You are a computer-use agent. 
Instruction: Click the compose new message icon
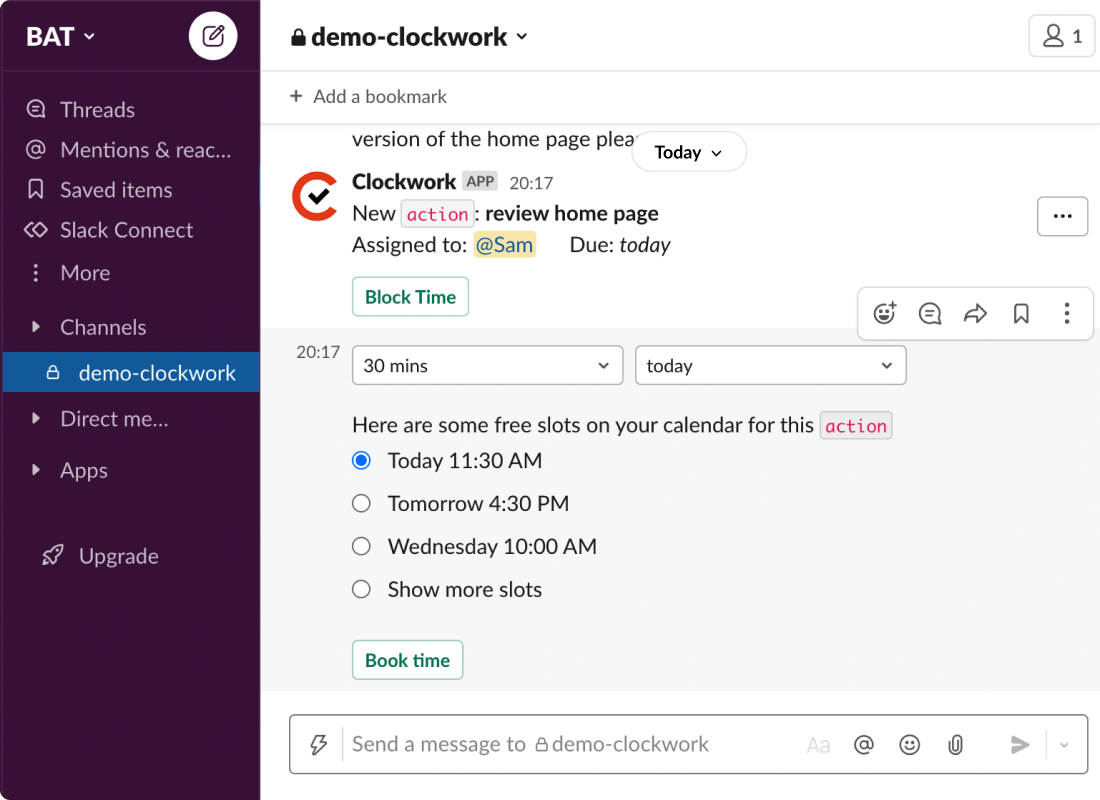(x=213, y=36)
